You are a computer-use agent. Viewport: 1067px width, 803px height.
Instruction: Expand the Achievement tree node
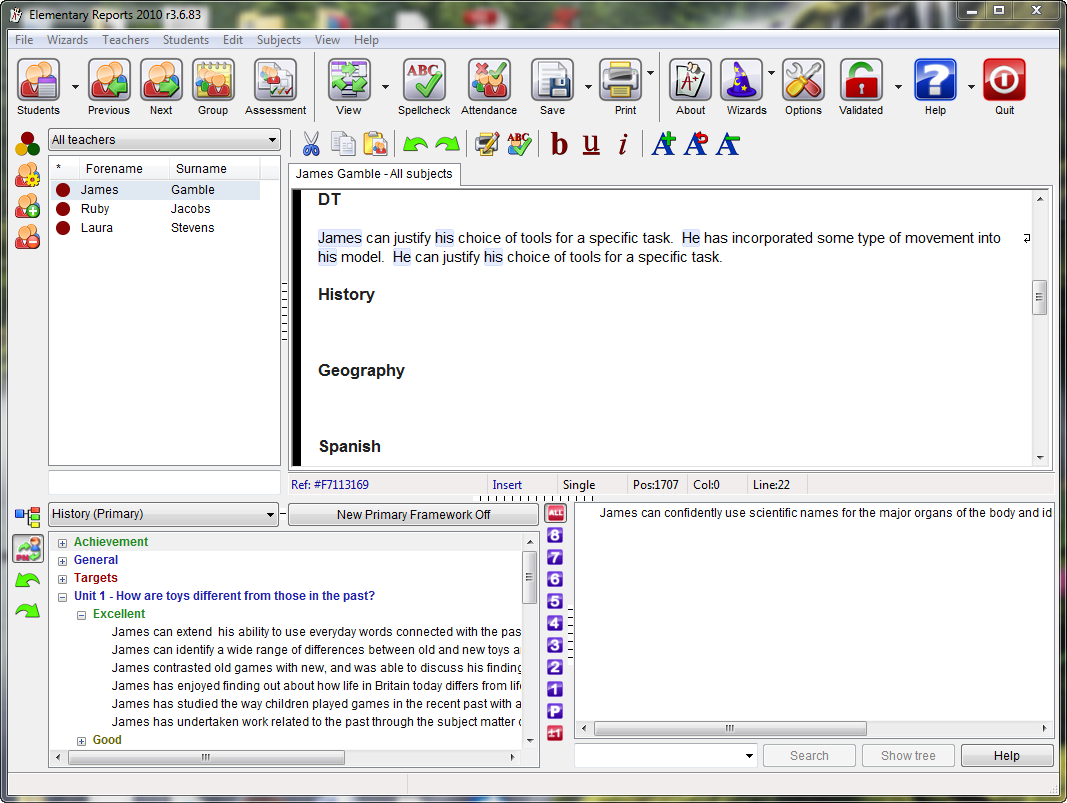pyautogui.click(x=62, y=543)
